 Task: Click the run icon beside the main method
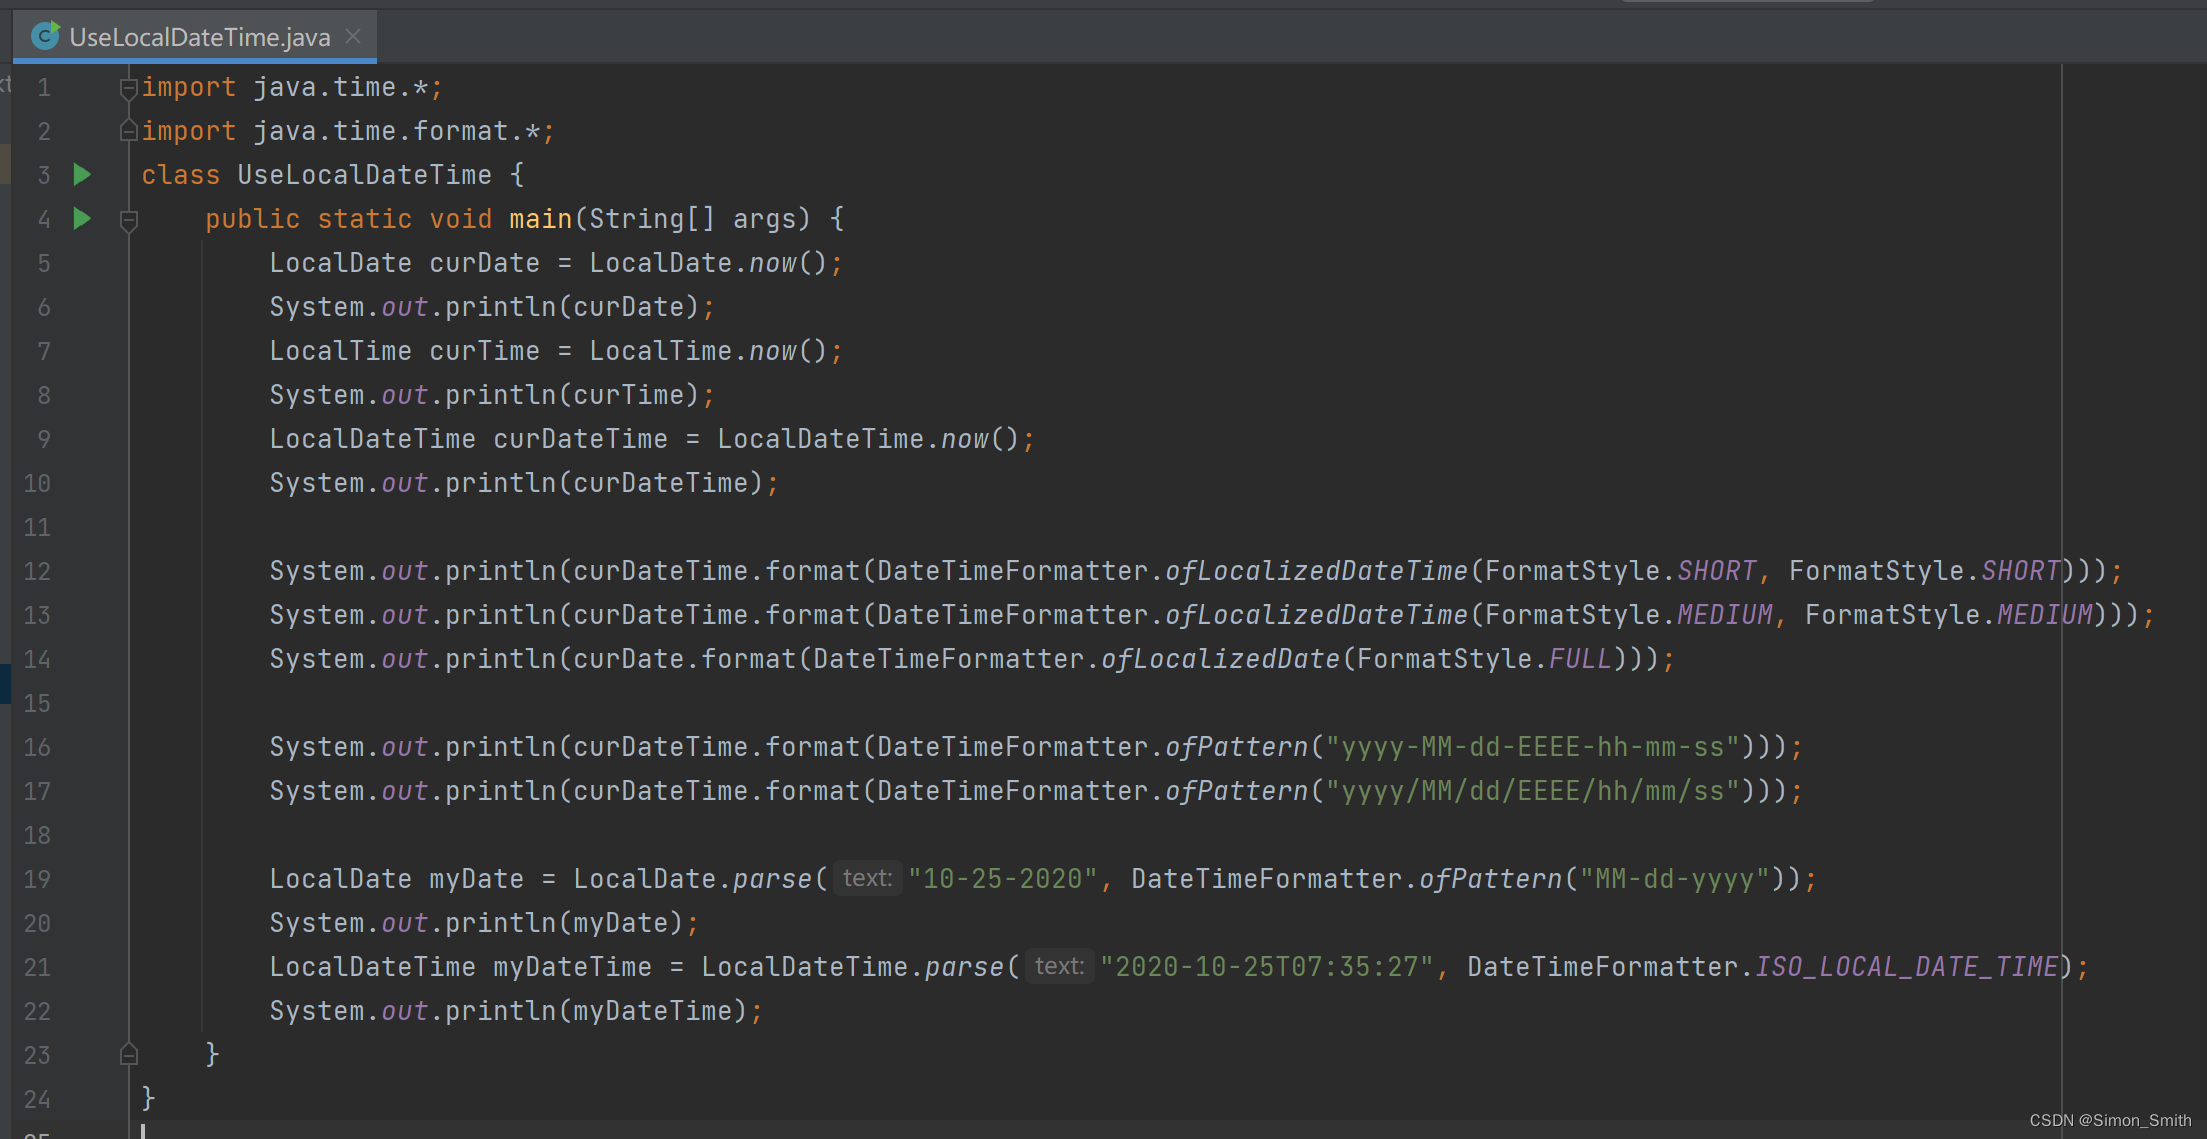[82, 219]
